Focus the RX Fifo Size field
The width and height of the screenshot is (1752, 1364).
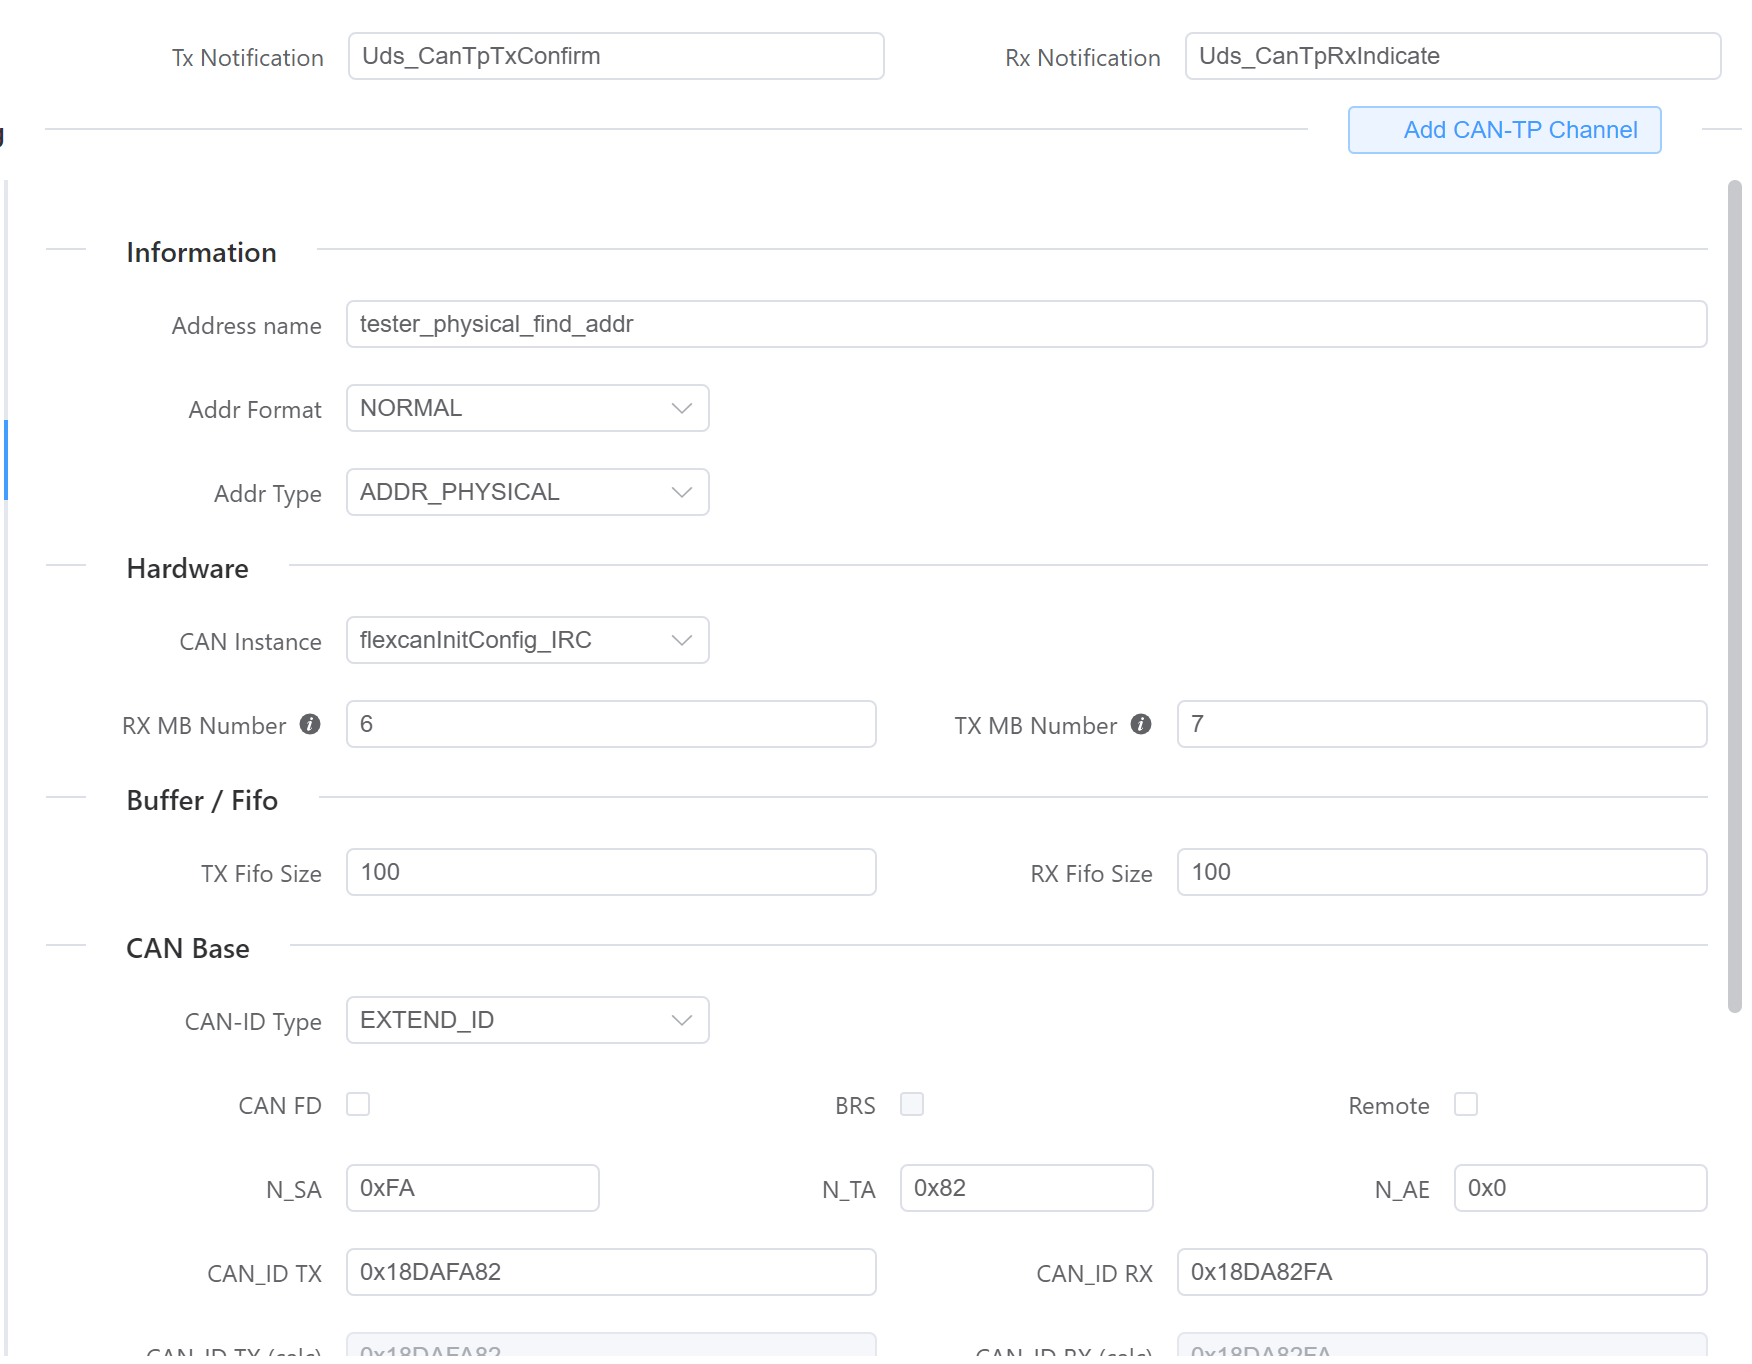[1441, 872]
